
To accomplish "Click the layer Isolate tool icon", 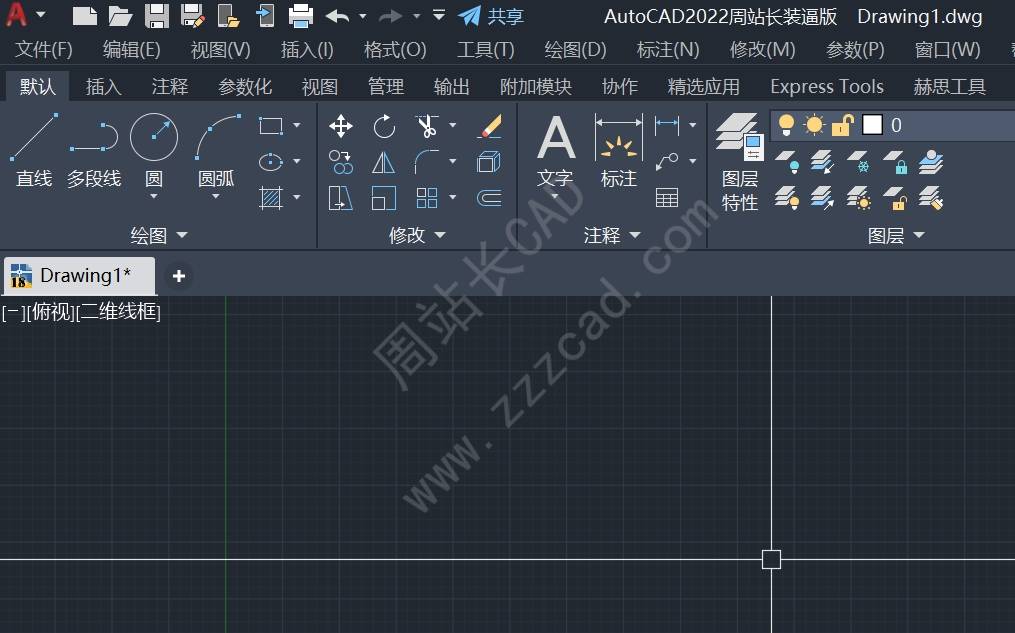I will (823, 162).
